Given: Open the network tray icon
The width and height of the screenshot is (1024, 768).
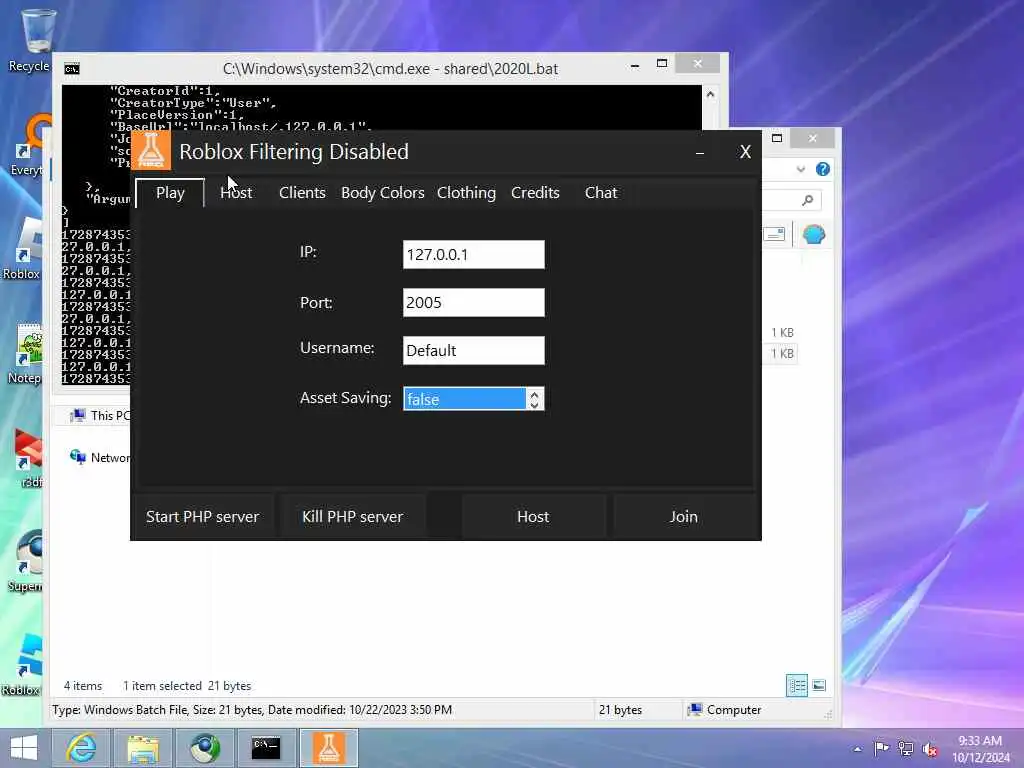Looking at the screenshot, I should tap(906, 748).
